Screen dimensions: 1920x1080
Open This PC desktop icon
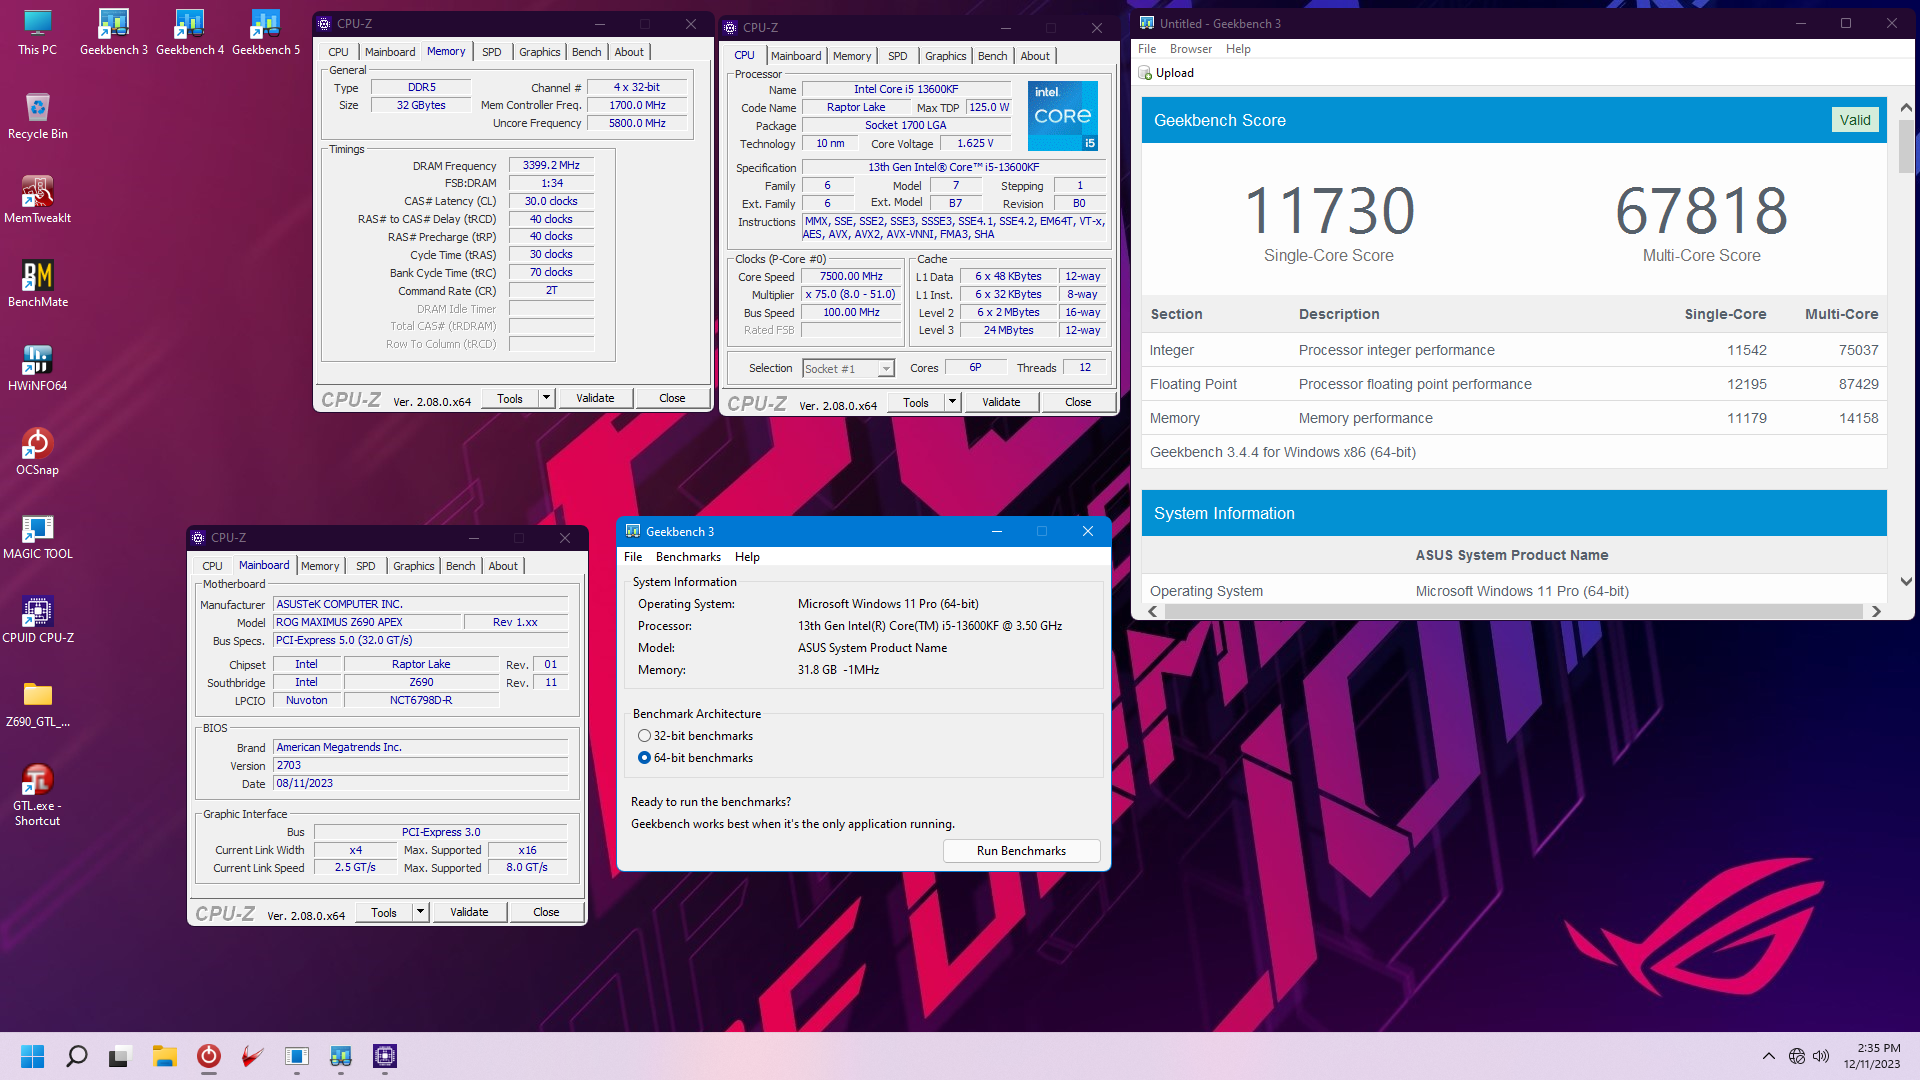point(37,31)
